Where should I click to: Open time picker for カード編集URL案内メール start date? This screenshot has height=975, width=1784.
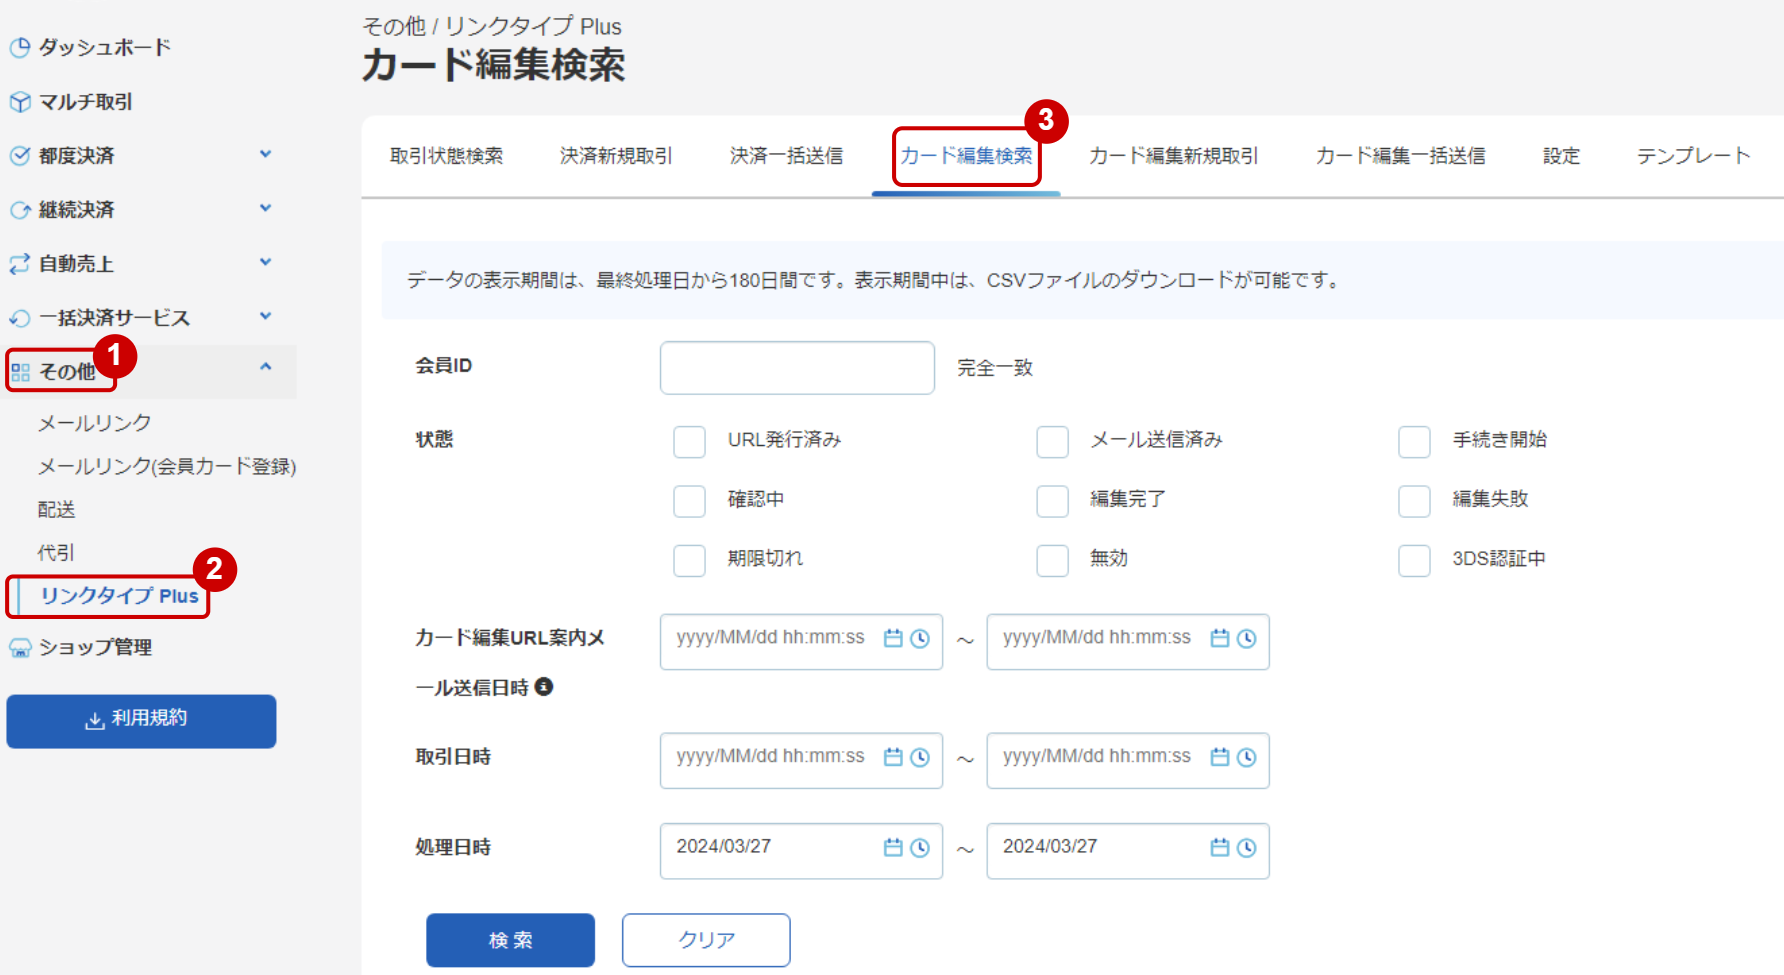[x=920, y=638]
